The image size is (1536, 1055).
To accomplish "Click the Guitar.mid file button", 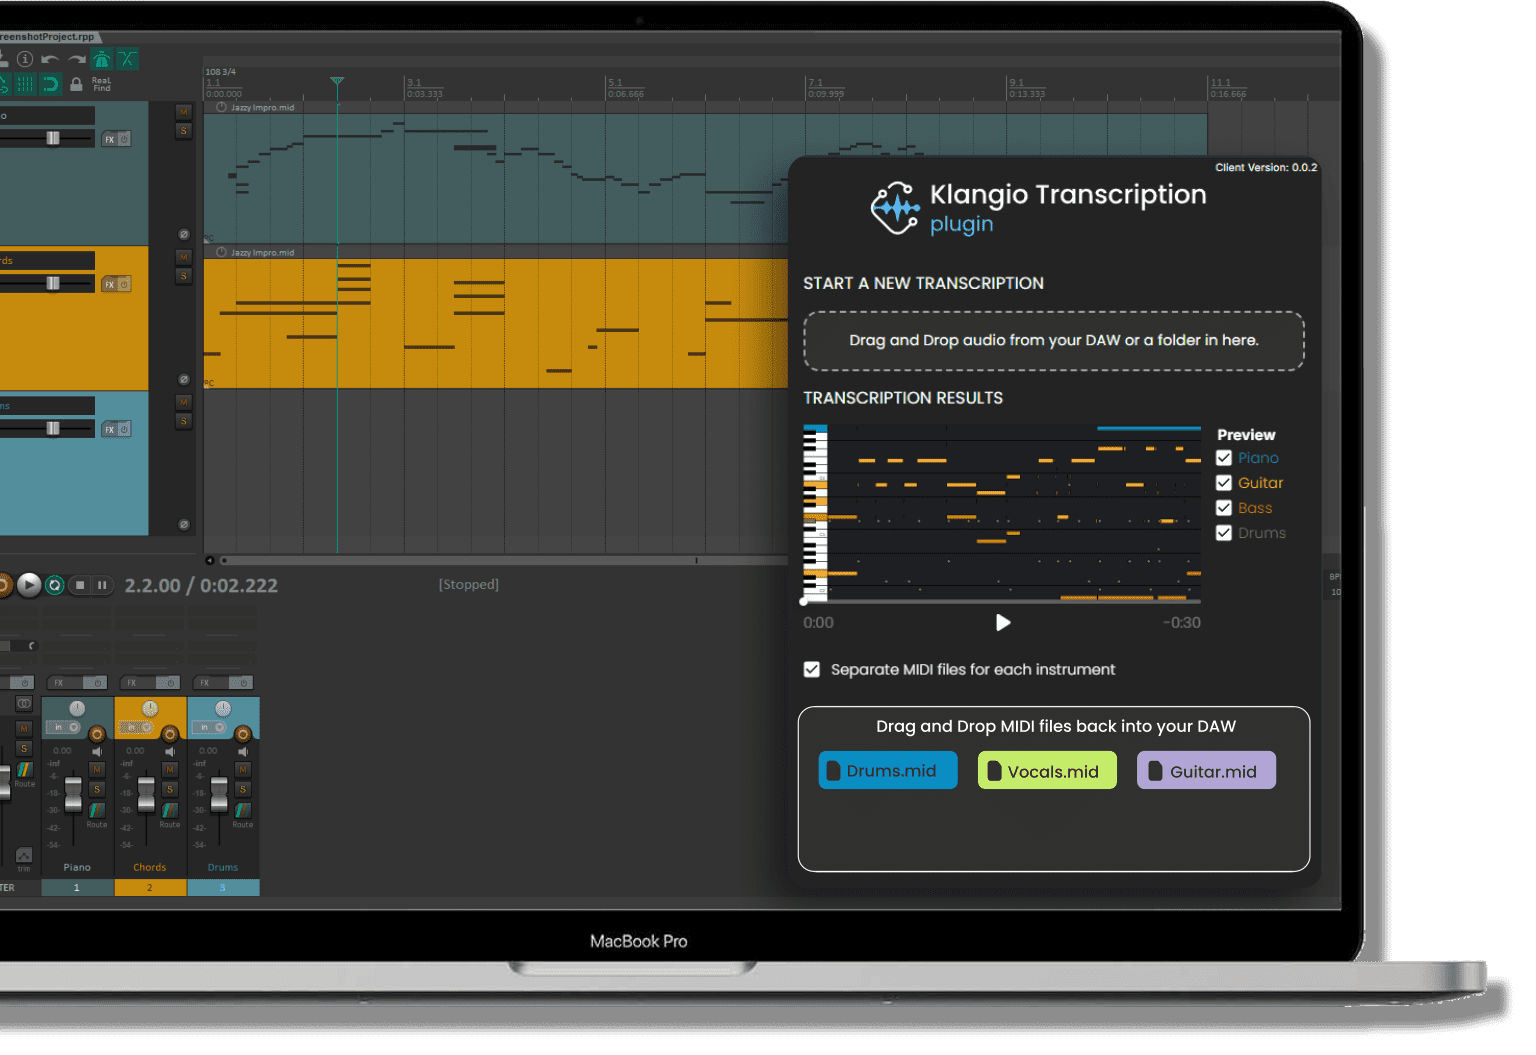I will coord(1206,770).
